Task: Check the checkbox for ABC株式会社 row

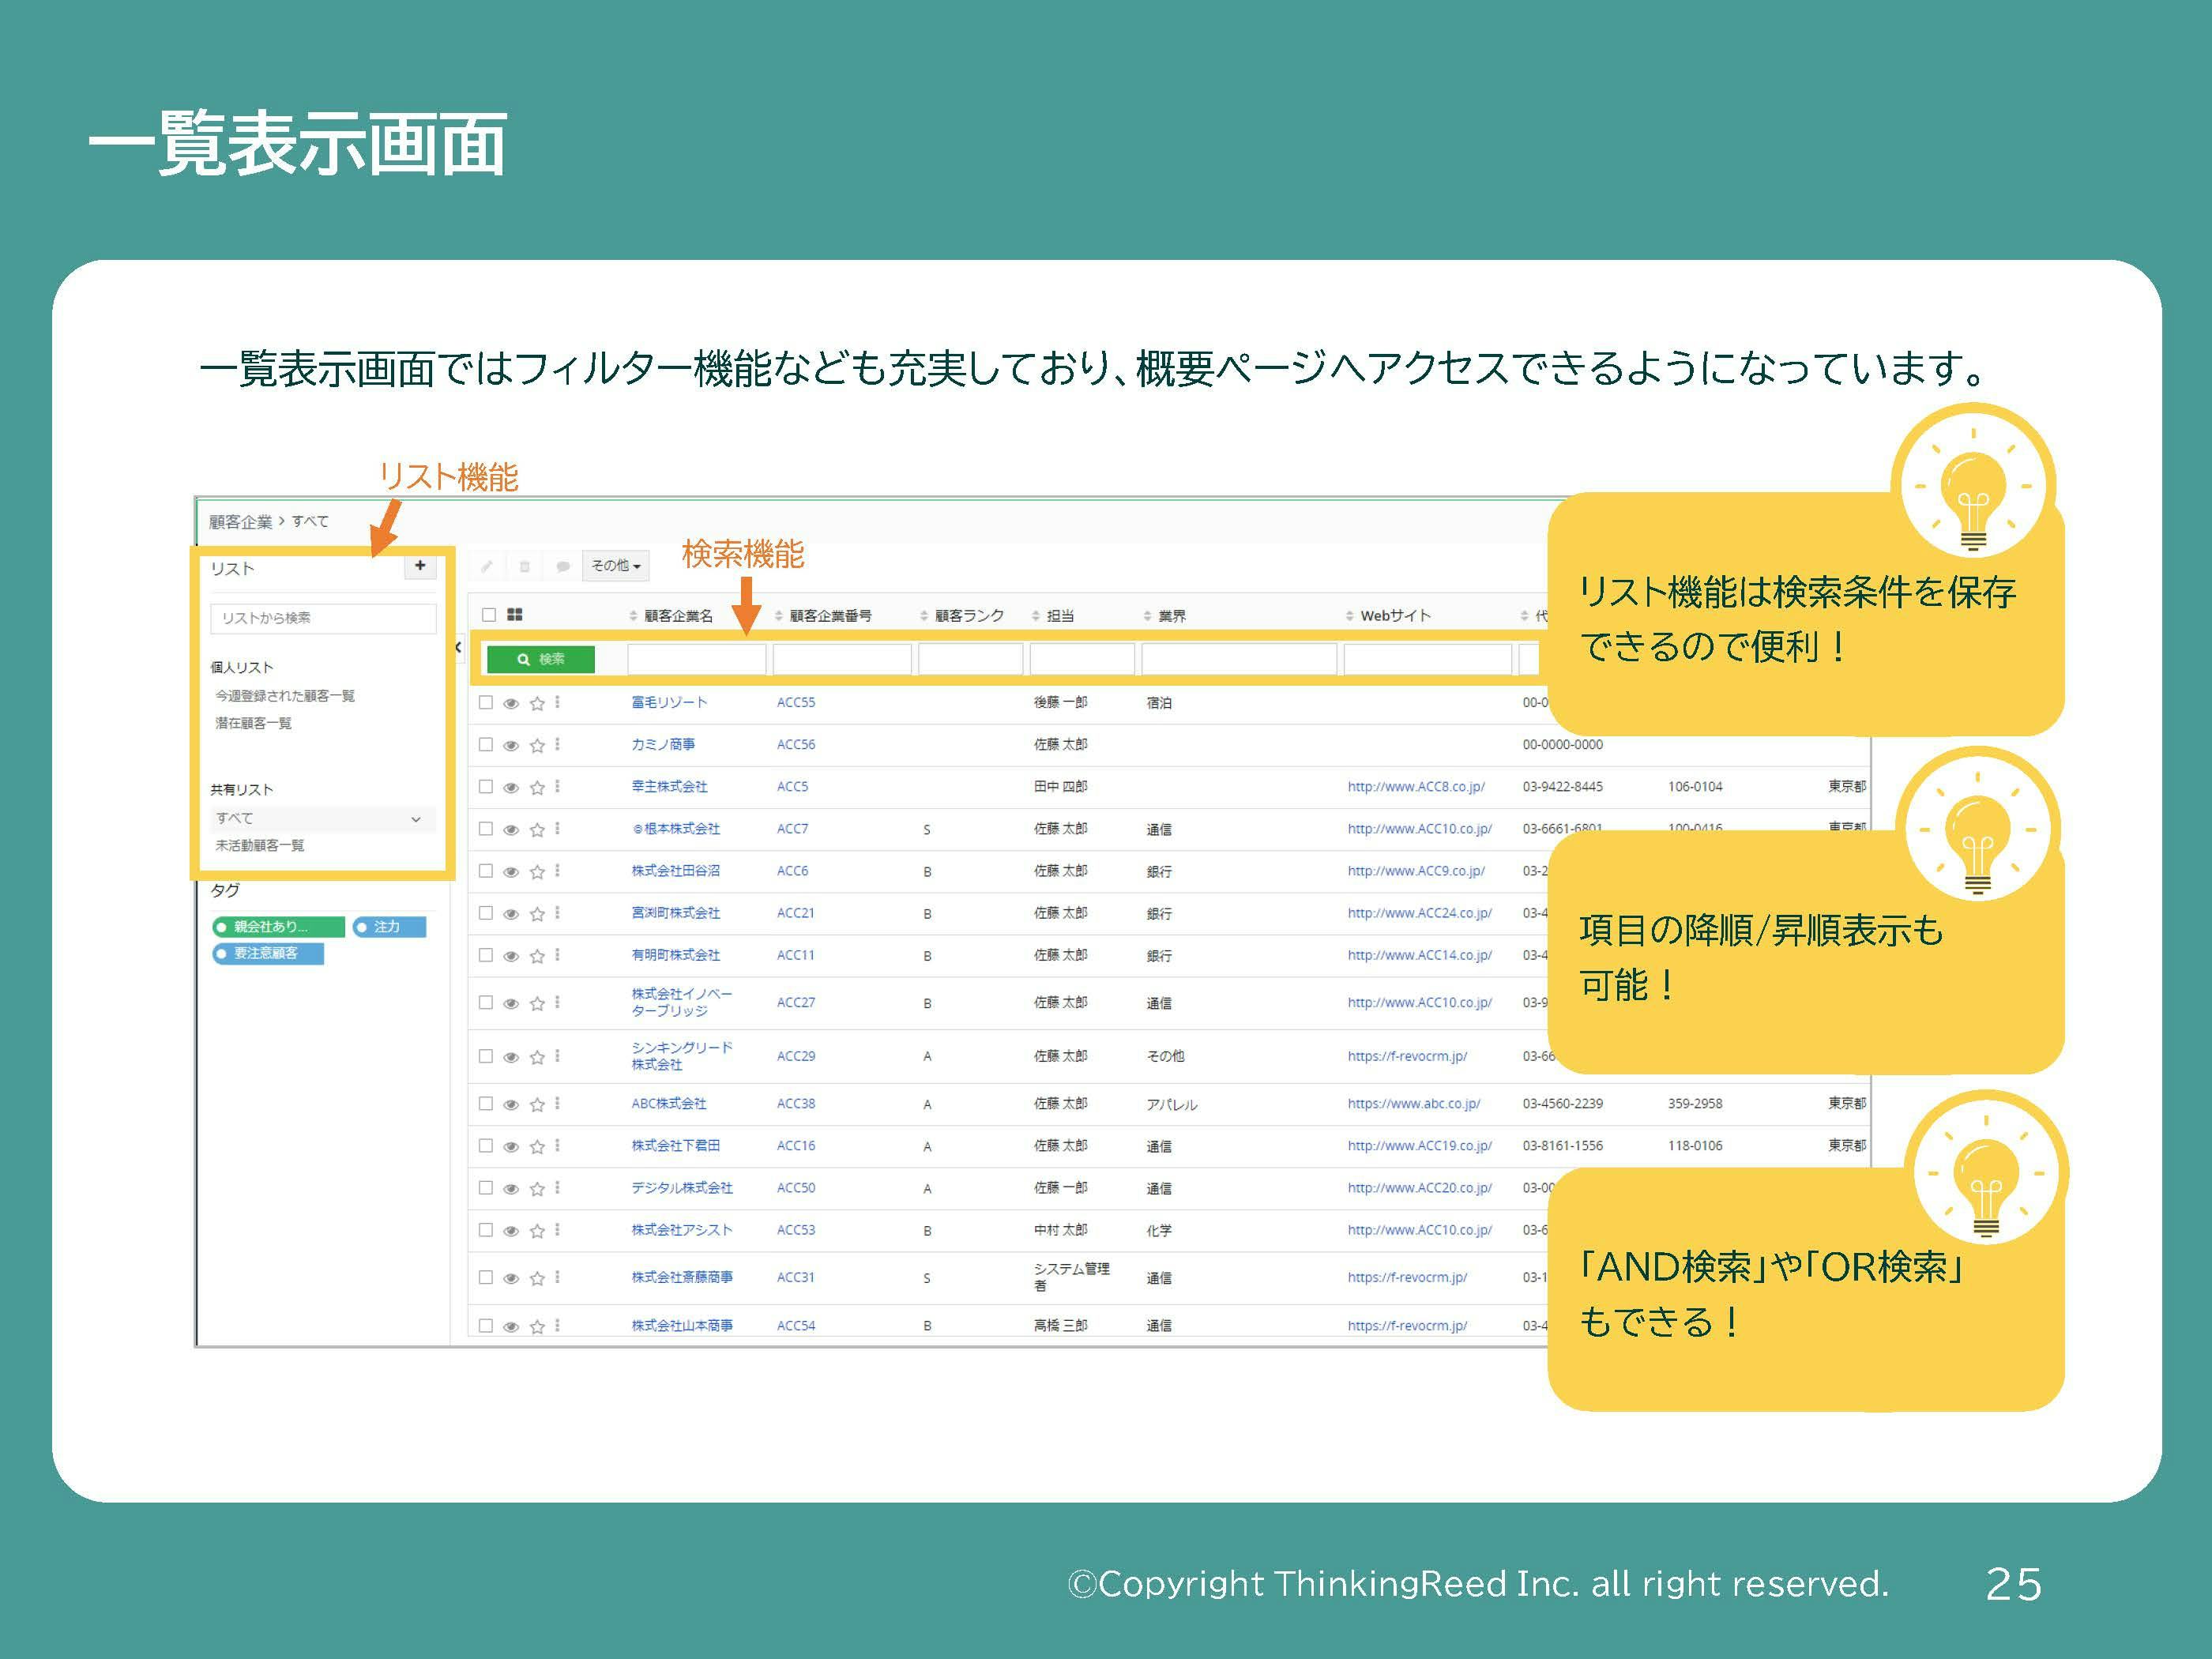Action: coord(486,1103)
